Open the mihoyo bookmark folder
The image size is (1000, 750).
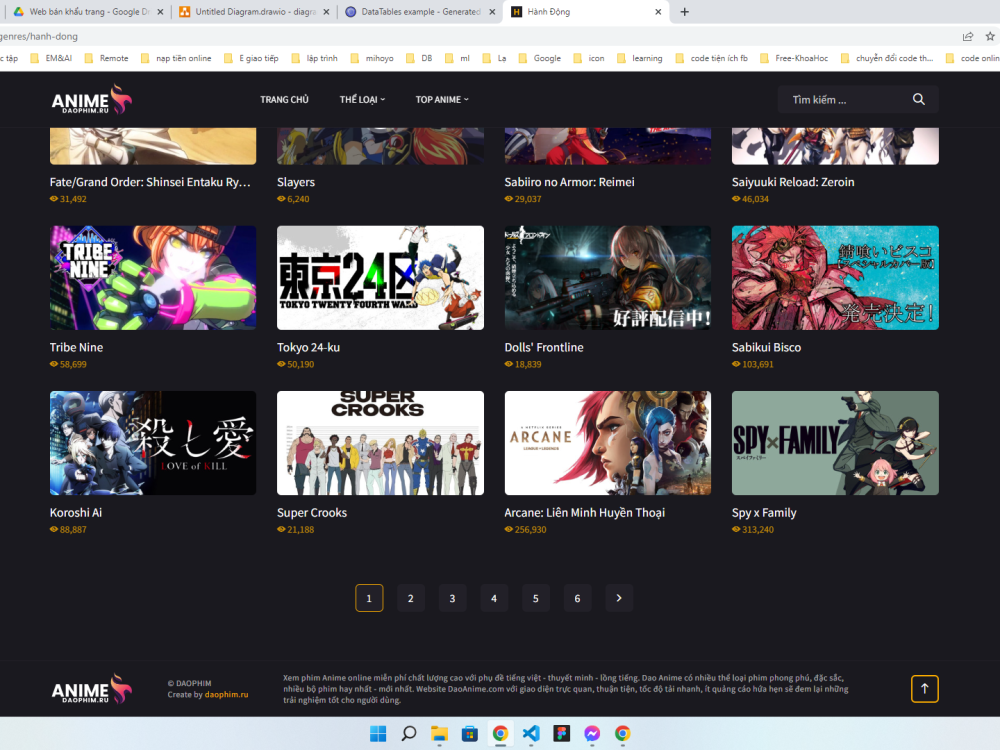point(372,58)
